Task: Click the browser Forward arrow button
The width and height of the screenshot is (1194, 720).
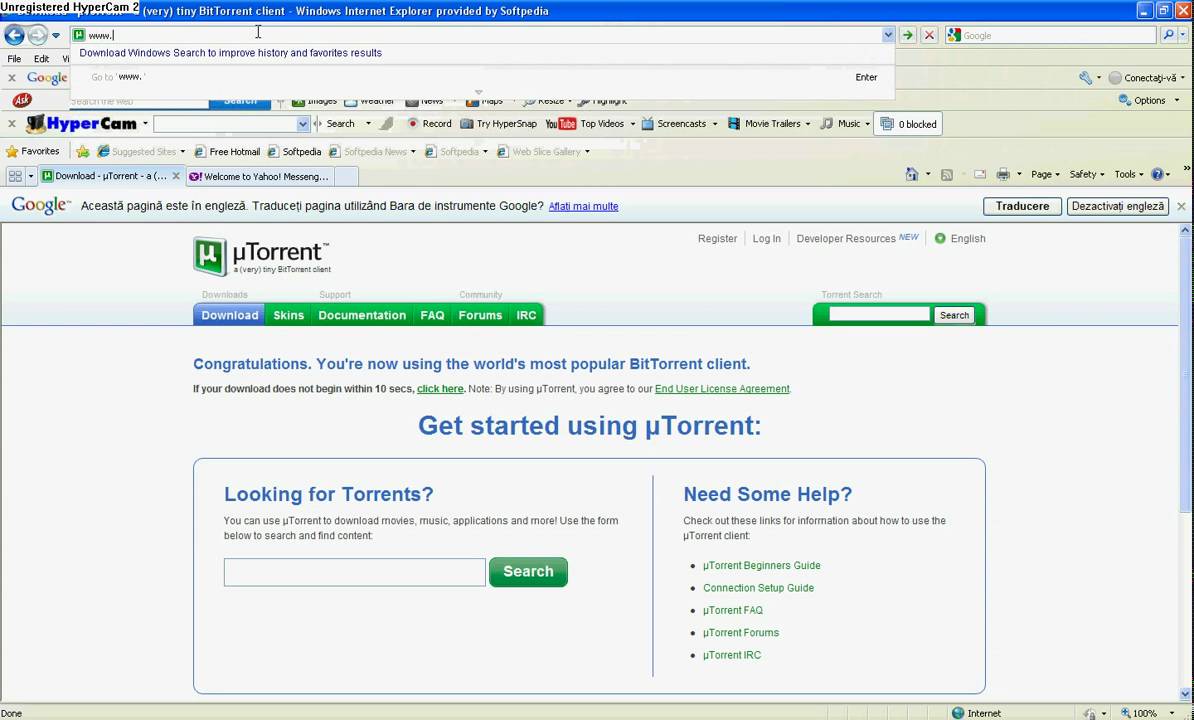Action: 37,35
